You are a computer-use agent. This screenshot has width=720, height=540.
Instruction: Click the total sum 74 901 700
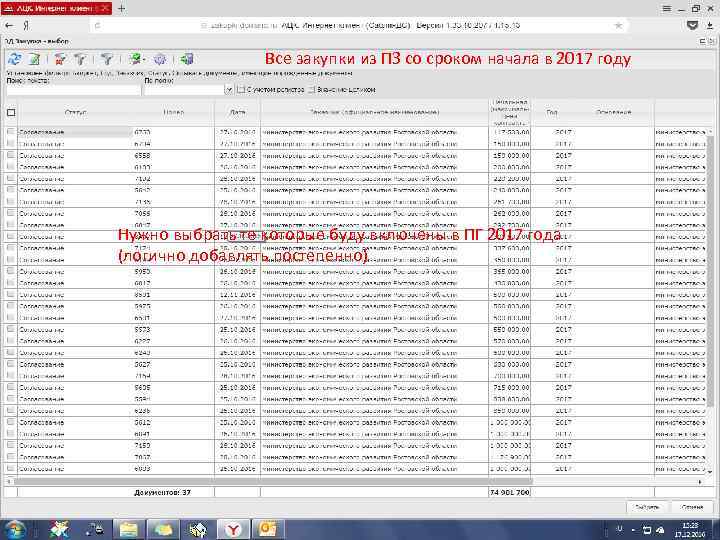(x=510, y=492)
